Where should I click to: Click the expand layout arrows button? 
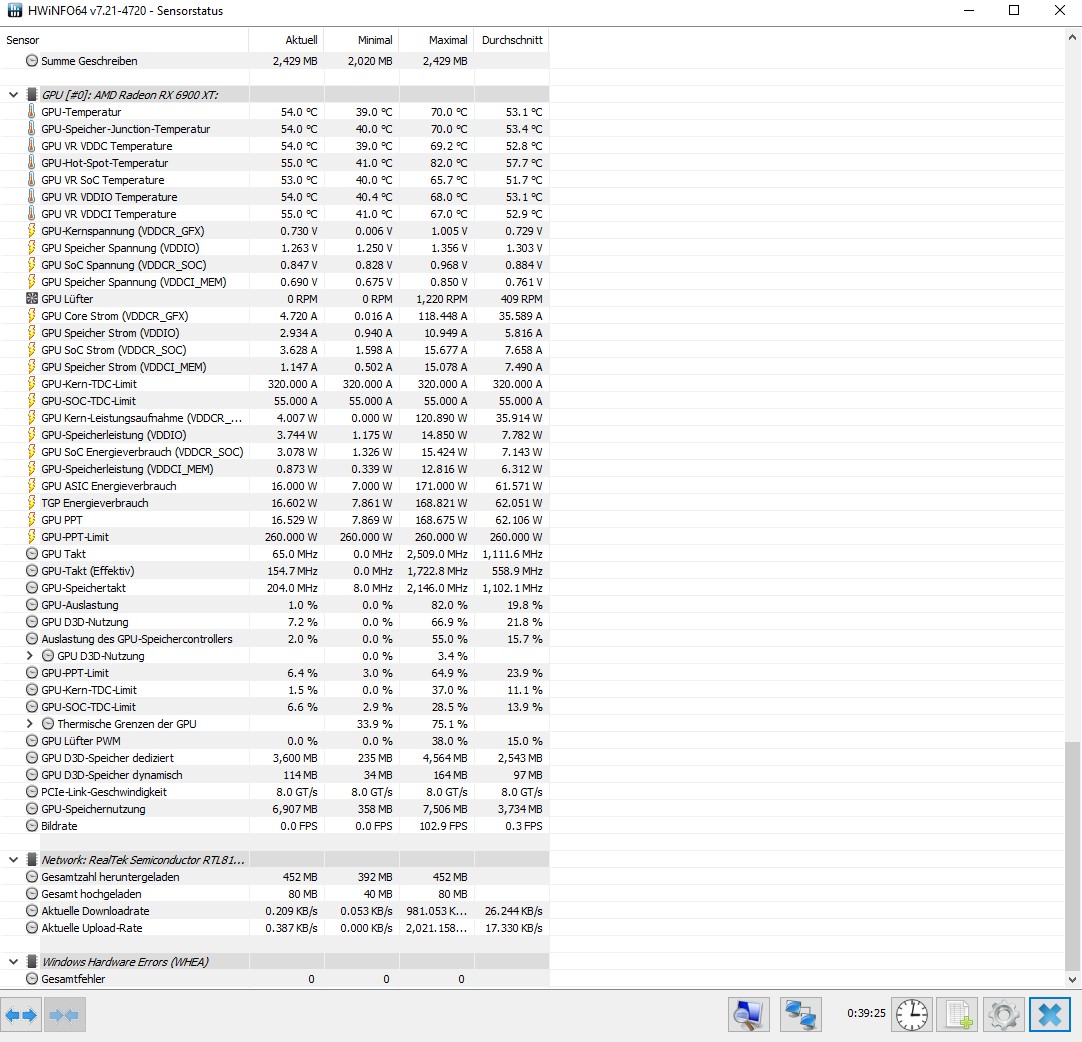click(21, 1014)
